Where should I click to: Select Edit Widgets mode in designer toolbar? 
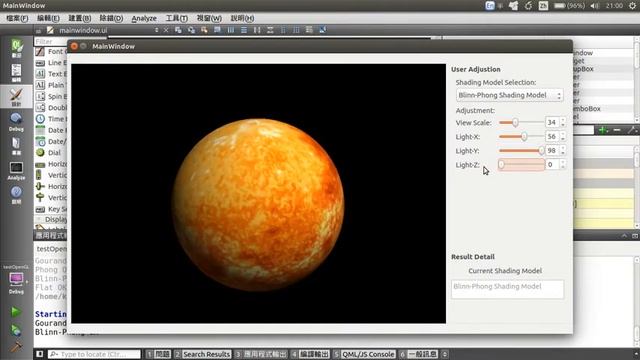tap(178, 30)
